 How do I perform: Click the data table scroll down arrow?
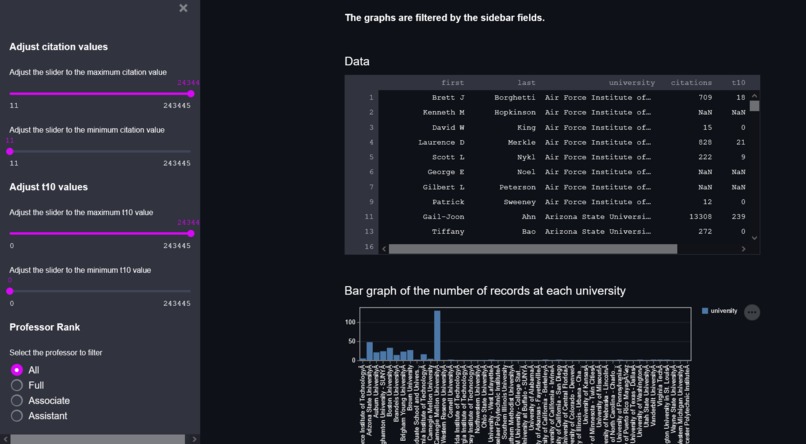(x=754, y=238)
